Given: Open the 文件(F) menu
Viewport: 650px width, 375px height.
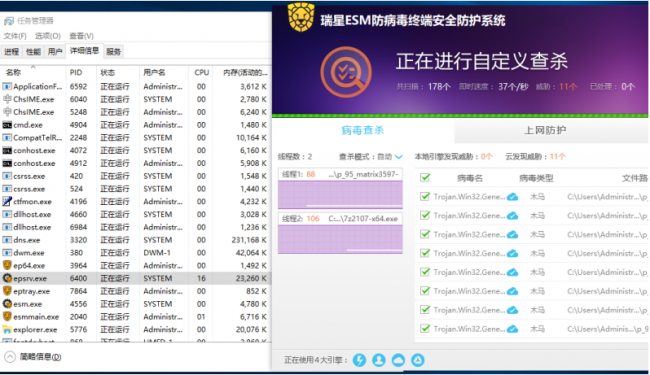Looking at the screenshot, I should click(x=15, y=36).
